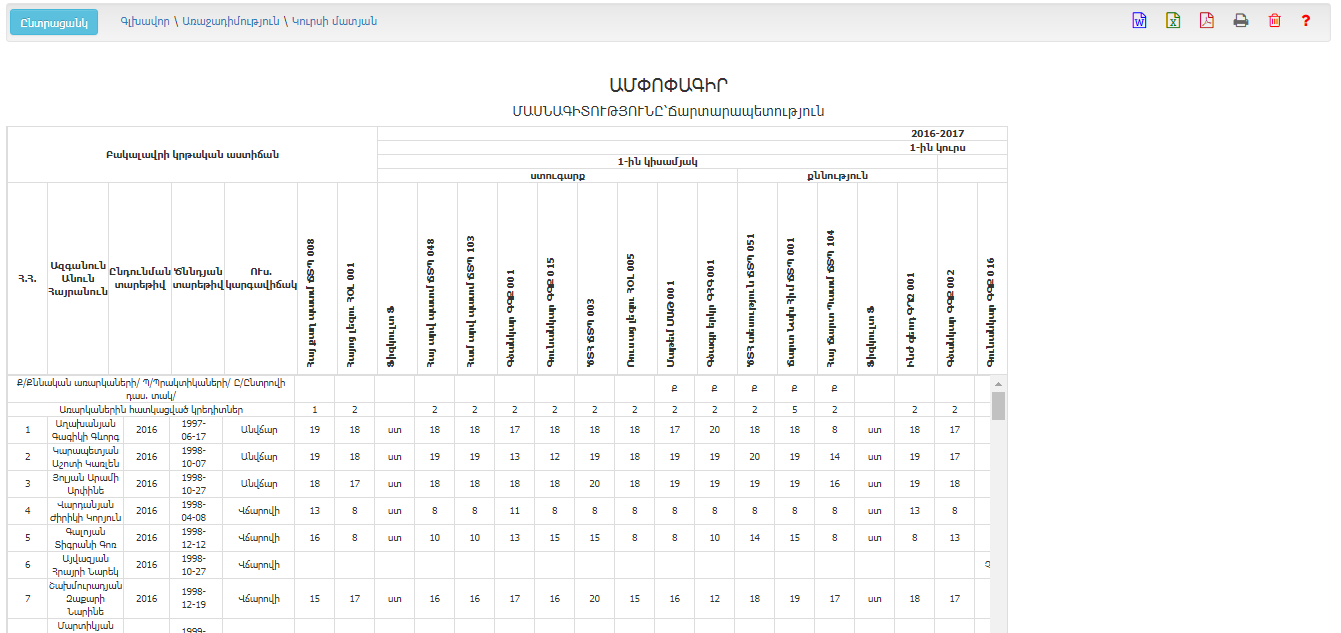Click Ուս. կարգավիճակ column header
Viewport: 1341px width, 633px height.
point(259,279)
